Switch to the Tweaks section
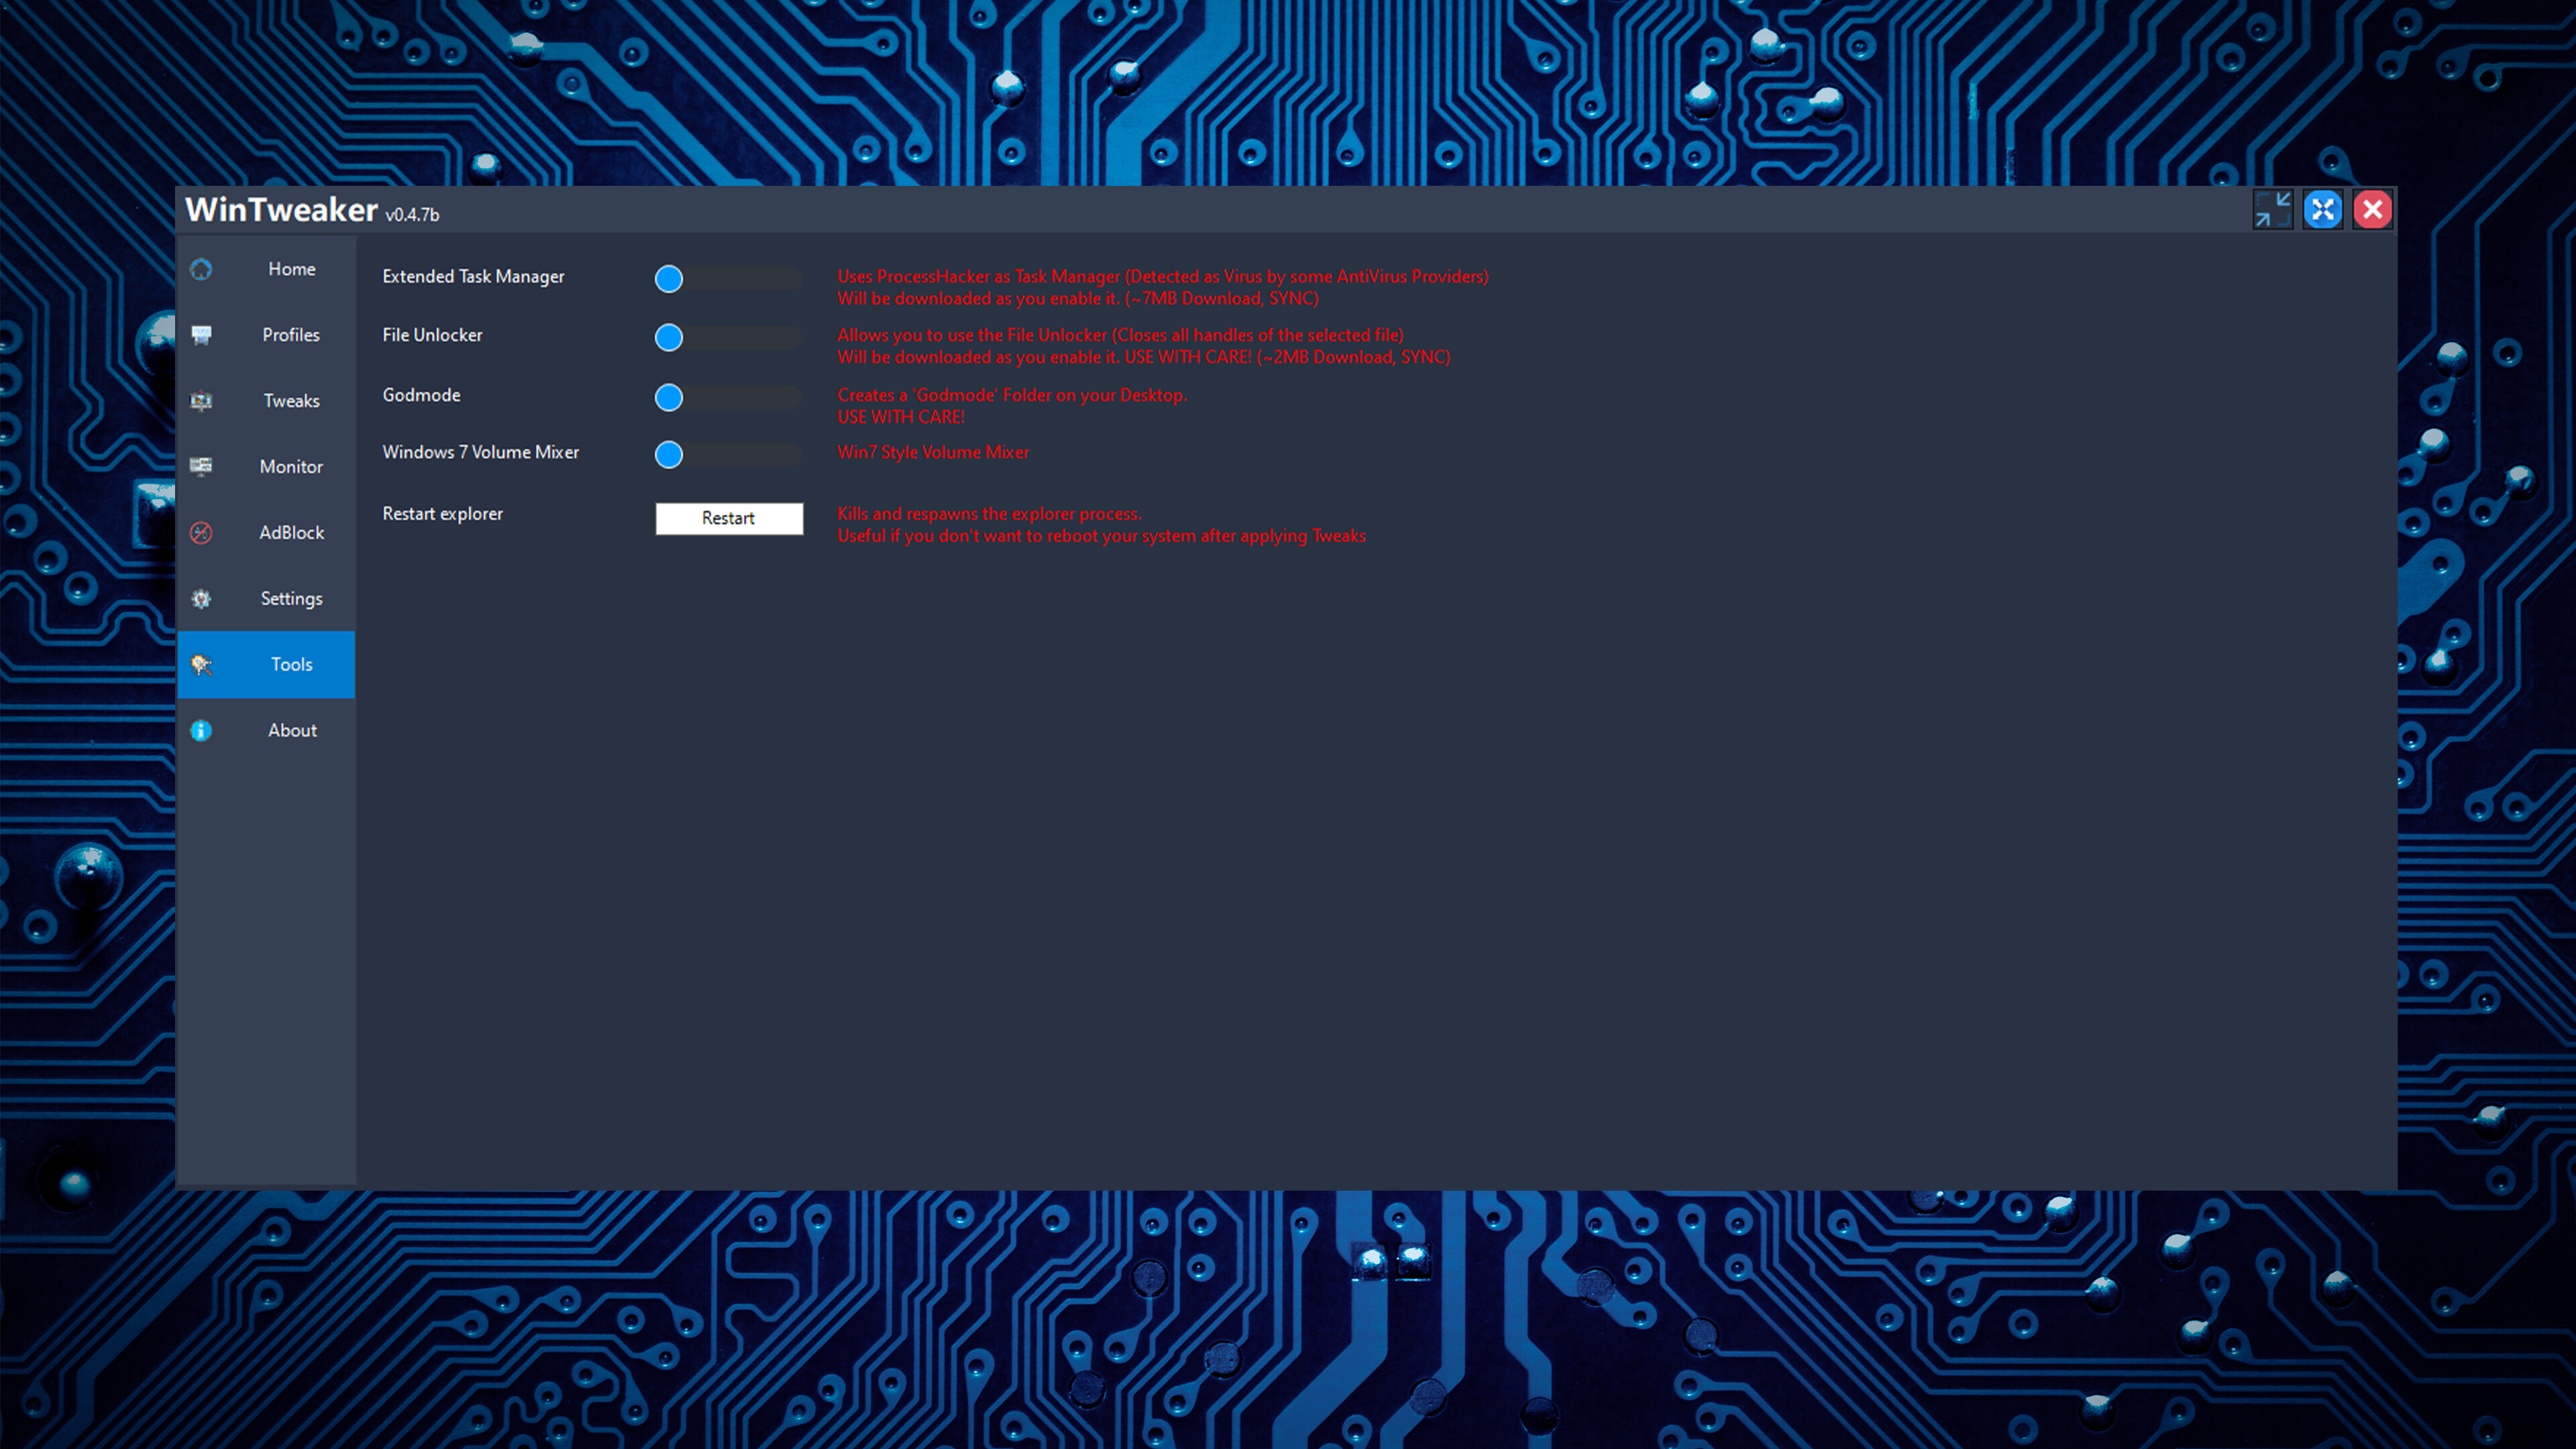The width and height of the screenshot is (2576, 1449). click(290, 400)
